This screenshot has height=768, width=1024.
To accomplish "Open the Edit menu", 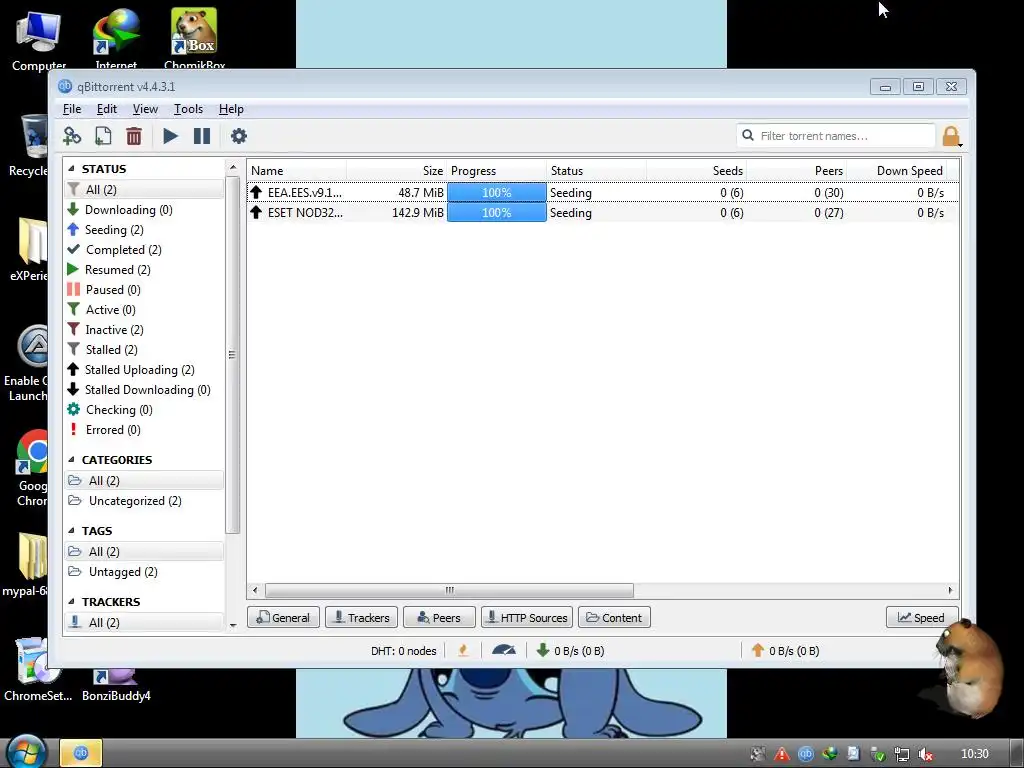I will [x=106, y=109].
